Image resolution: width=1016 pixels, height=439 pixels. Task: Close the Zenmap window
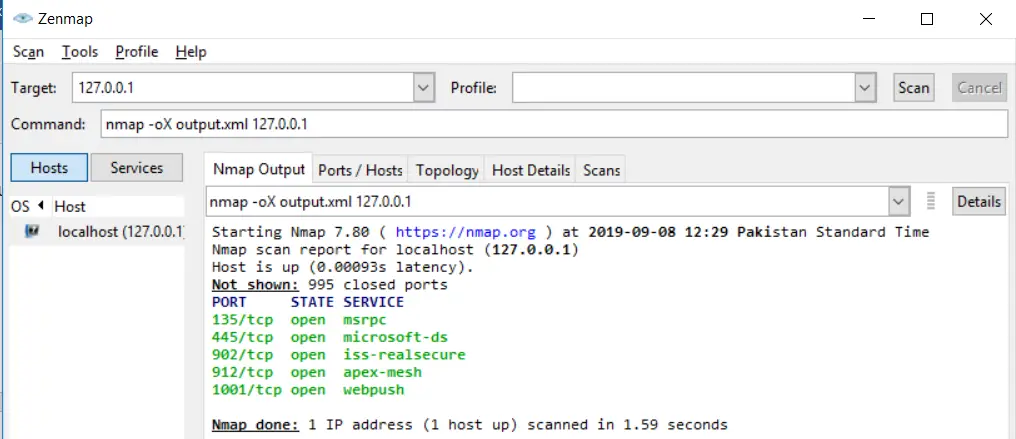986,19
